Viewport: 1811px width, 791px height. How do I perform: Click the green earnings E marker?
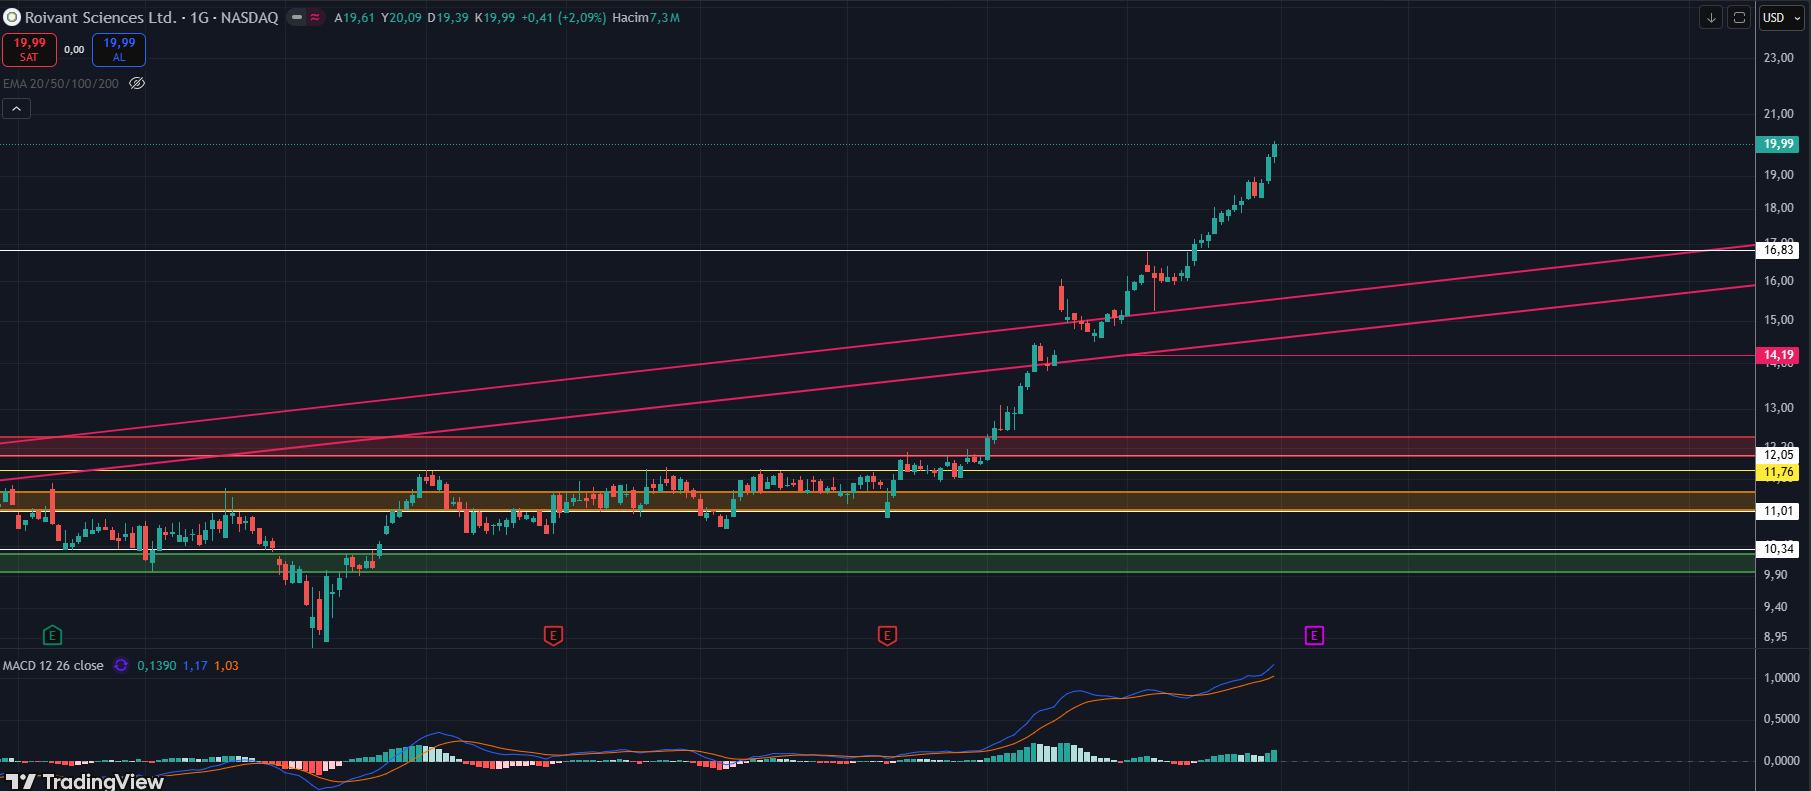[x=52, y=635]
